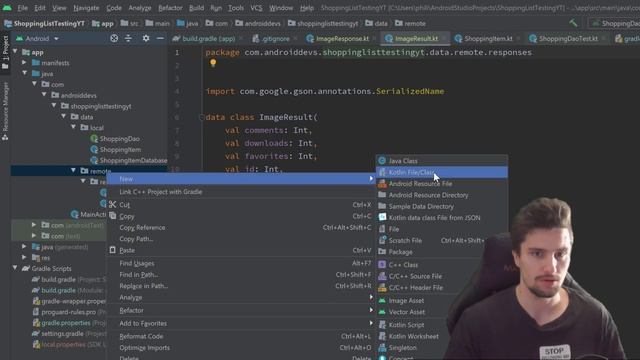Click the light bulb quick-fix icon
640x360 pixels.
[x=213, y=63]
